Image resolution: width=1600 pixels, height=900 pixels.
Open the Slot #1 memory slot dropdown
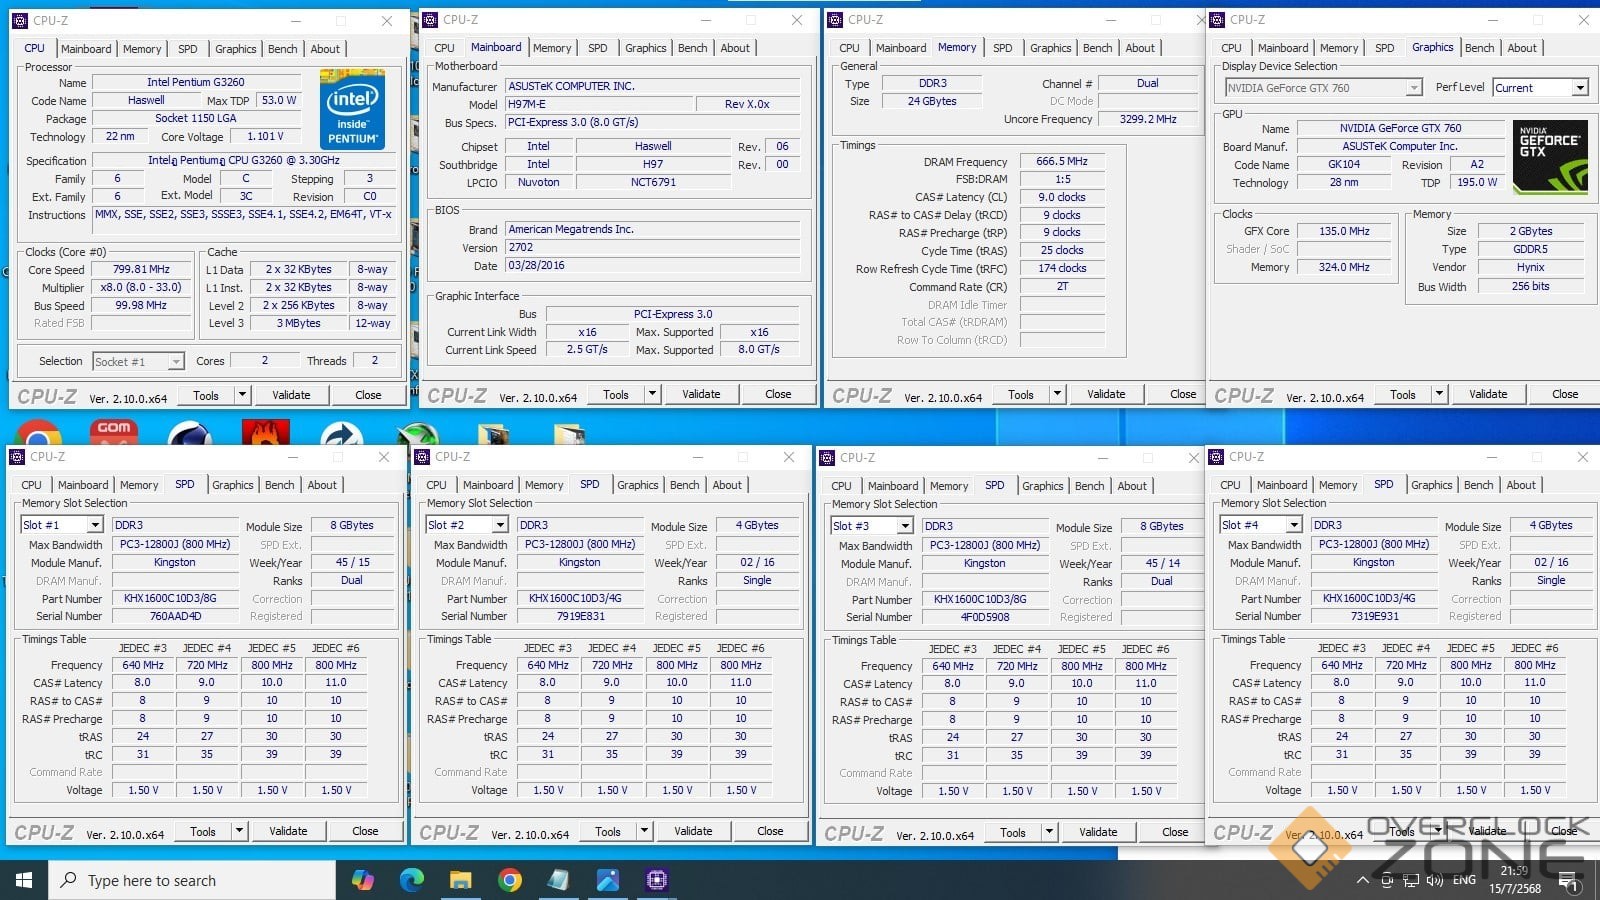94,525
